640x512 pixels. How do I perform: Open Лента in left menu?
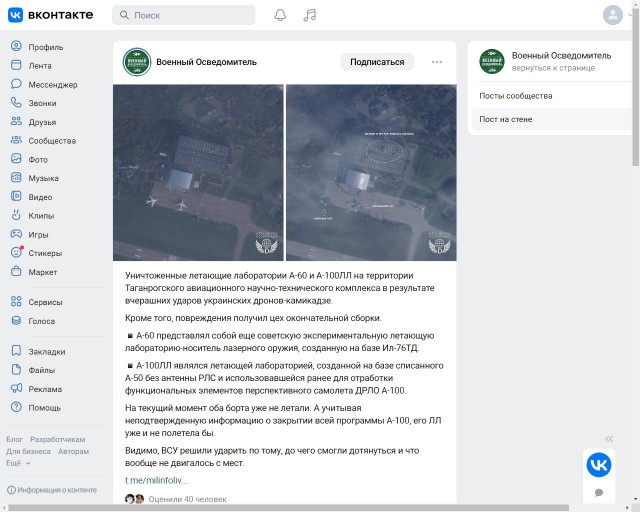40,66
